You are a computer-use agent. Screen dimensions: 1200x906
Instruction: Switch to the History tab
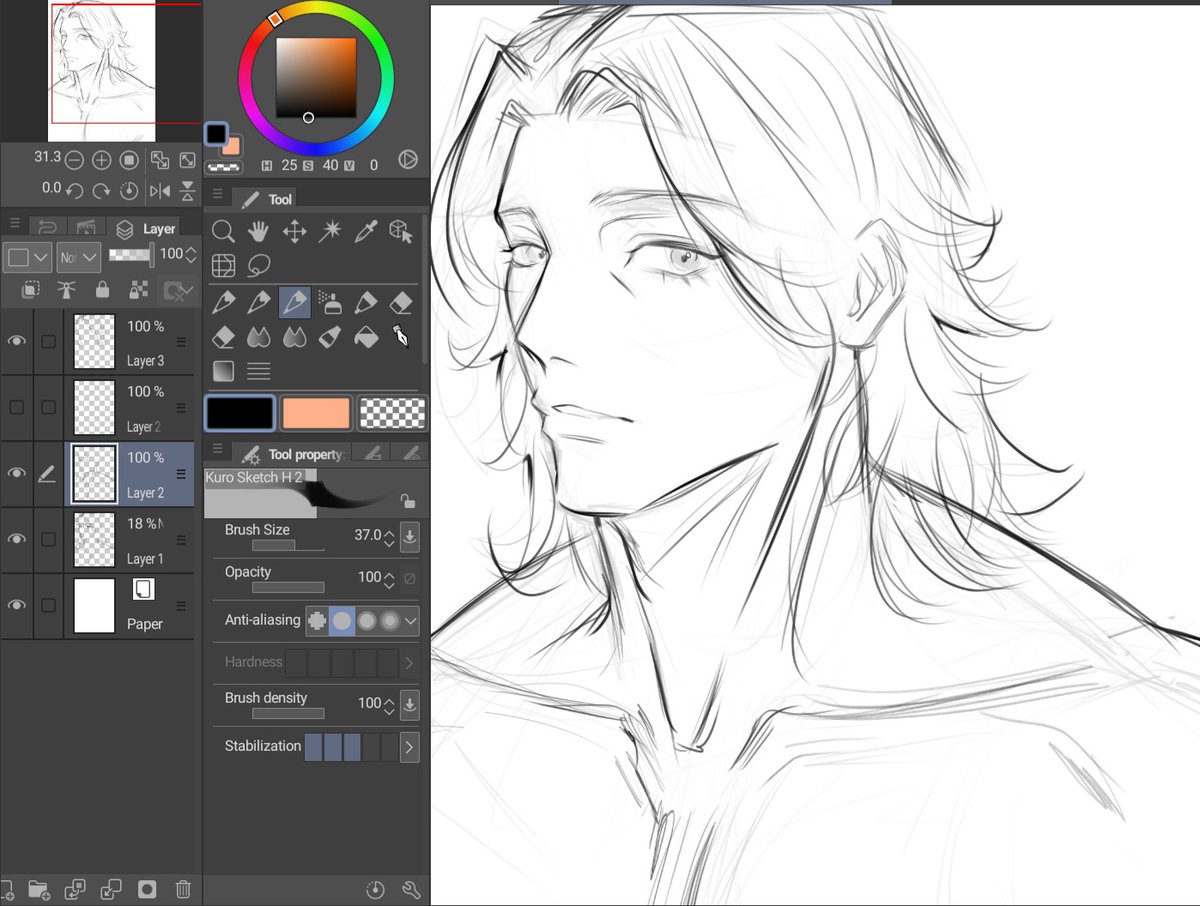tap(46, 228)
